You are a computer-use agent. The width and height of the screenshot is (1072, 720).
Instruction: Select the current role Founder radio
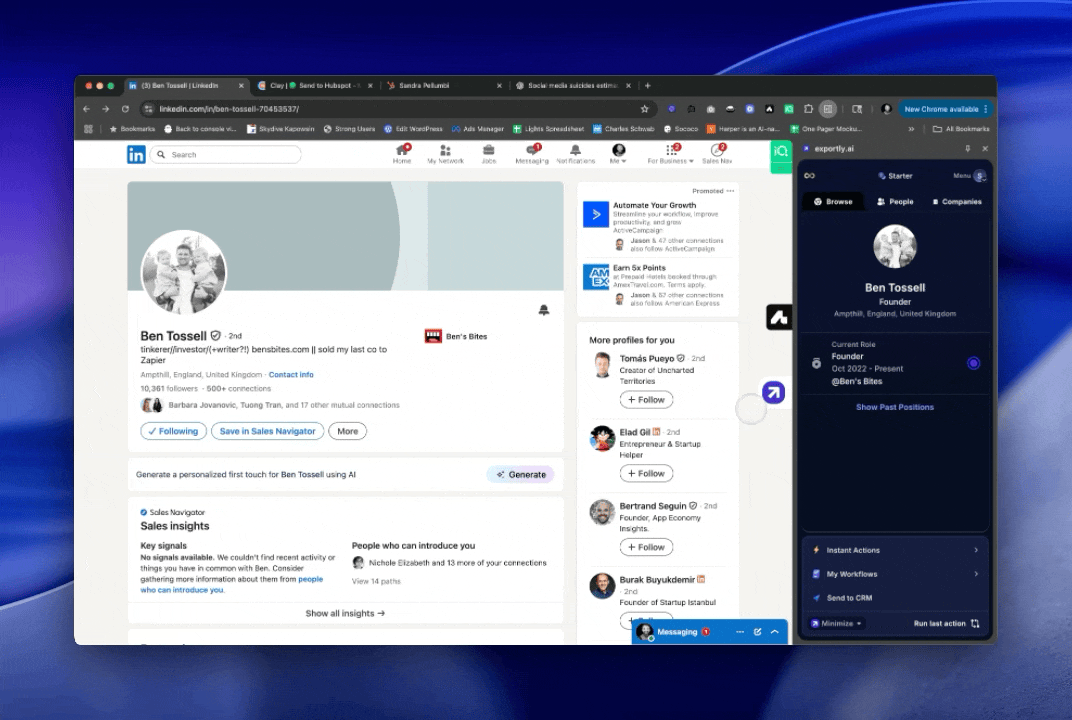tap(974, 363)
